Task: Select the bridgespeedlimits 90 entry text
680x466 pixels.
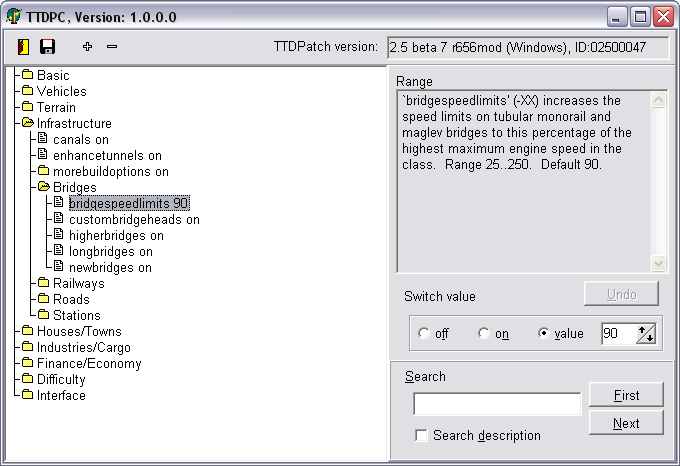Action: (x=129, y=203)
